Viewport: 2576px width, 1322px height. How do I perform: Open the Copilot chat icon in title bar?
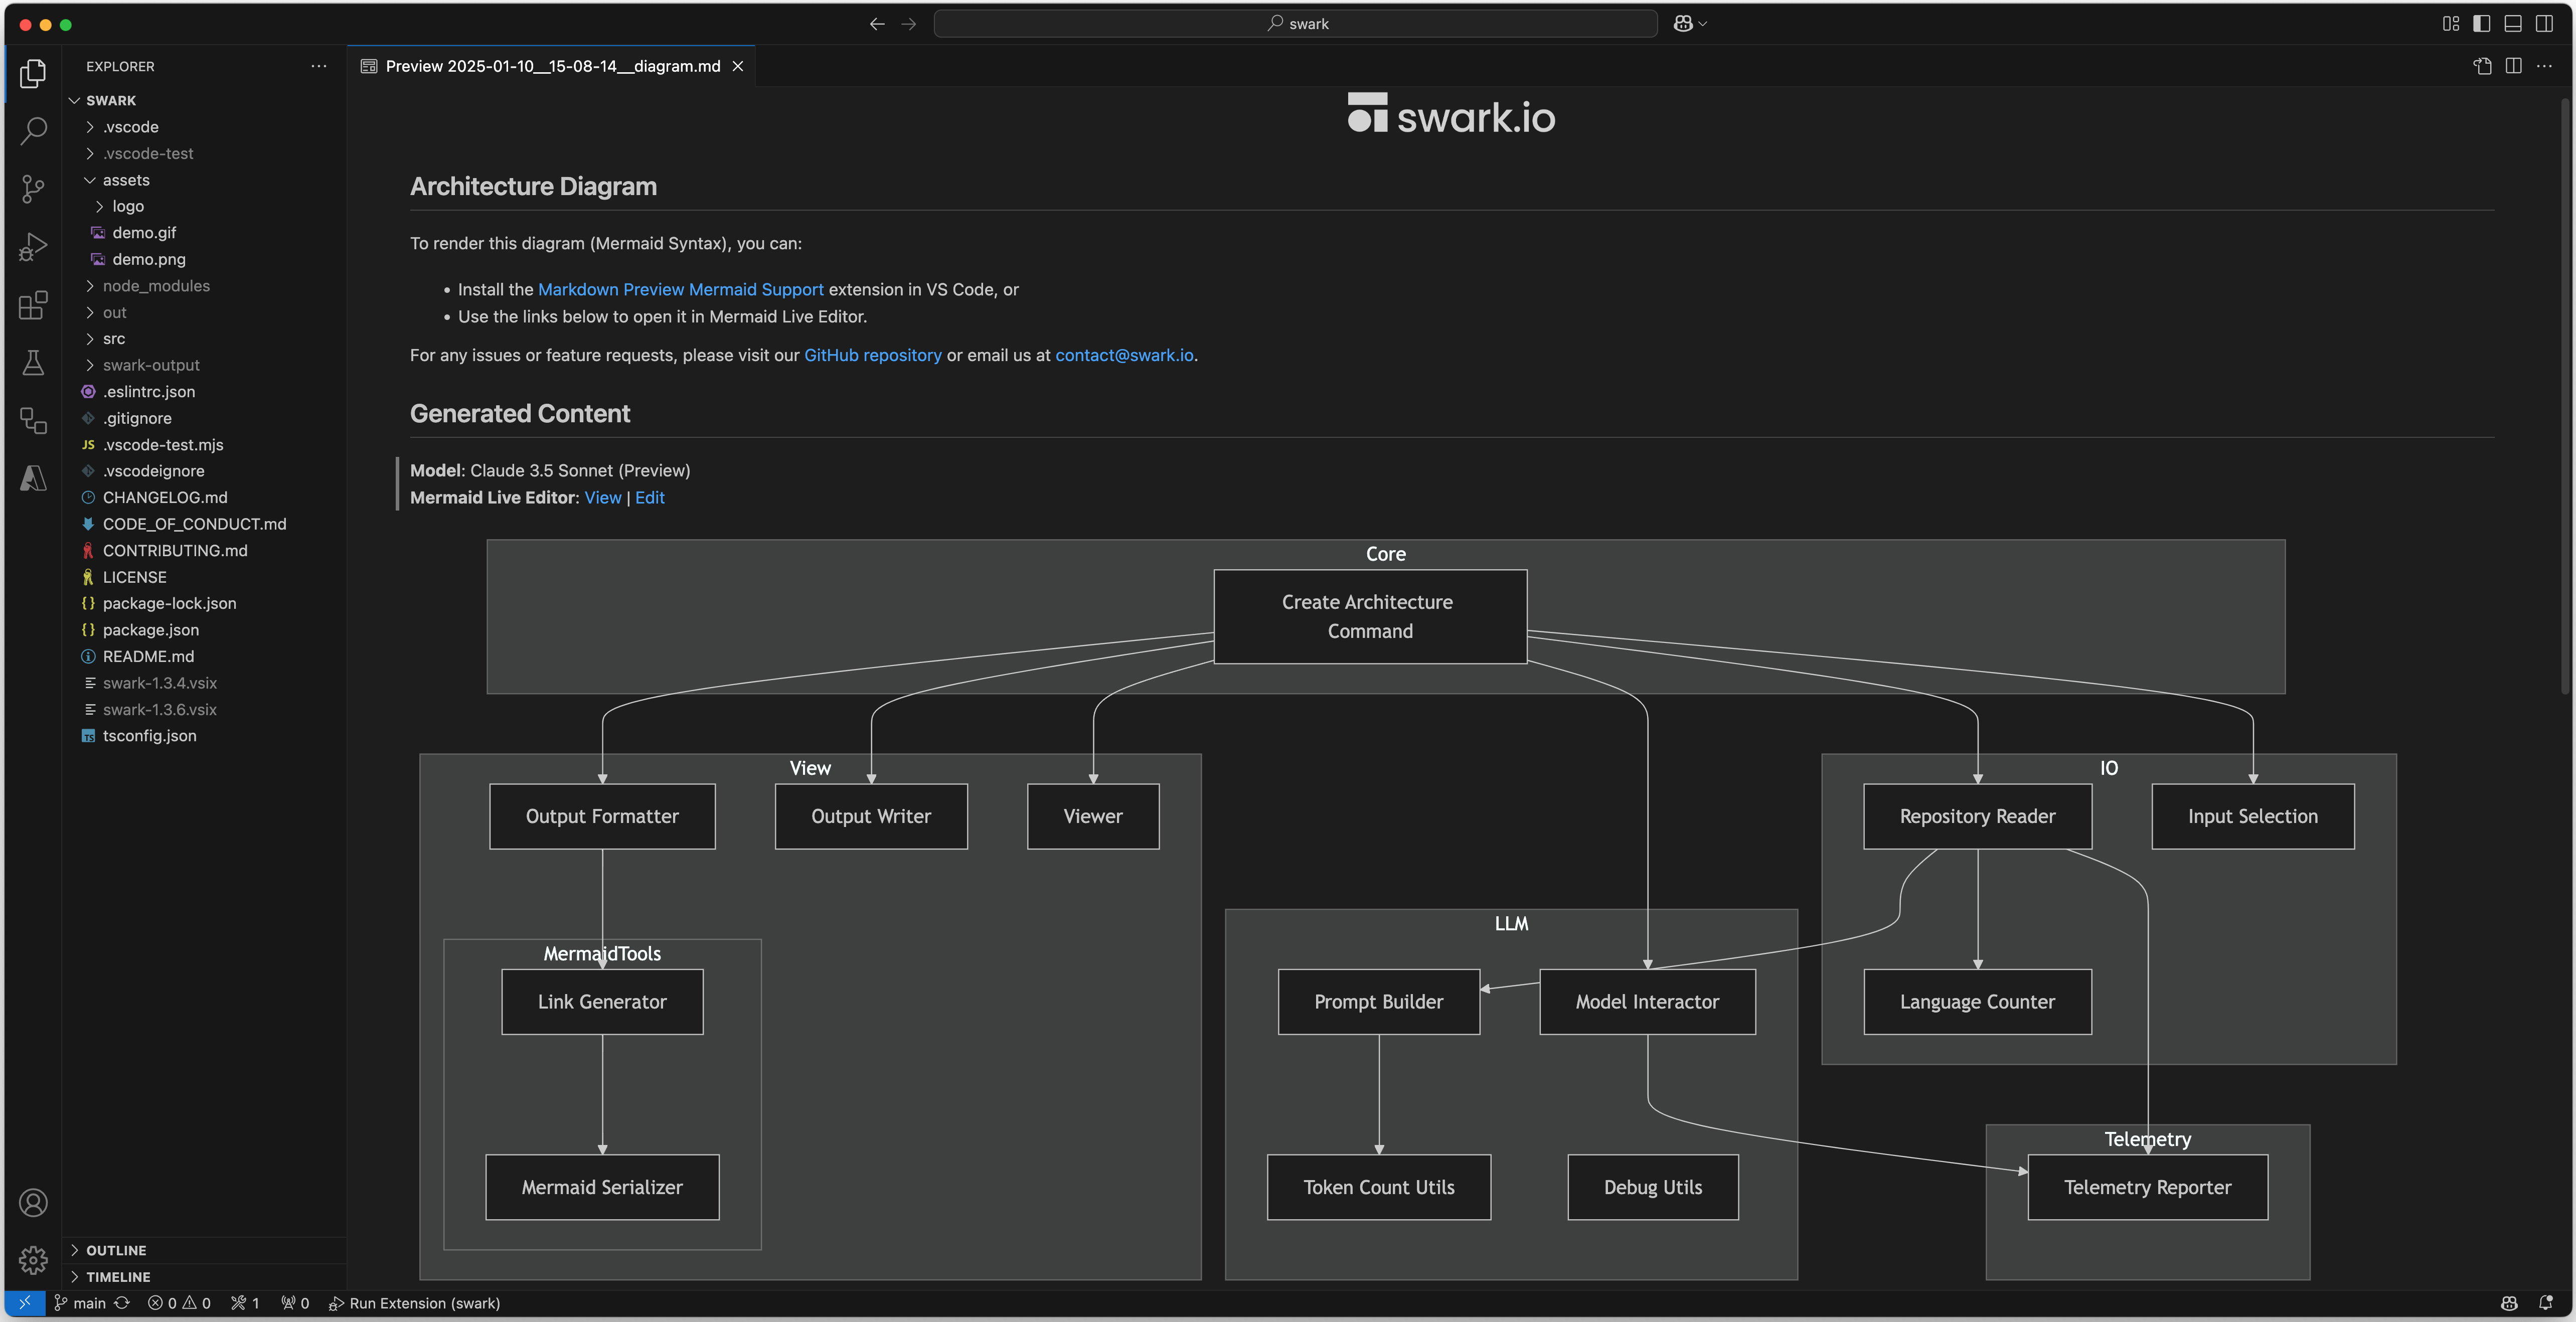click(x=1683, y=24)
